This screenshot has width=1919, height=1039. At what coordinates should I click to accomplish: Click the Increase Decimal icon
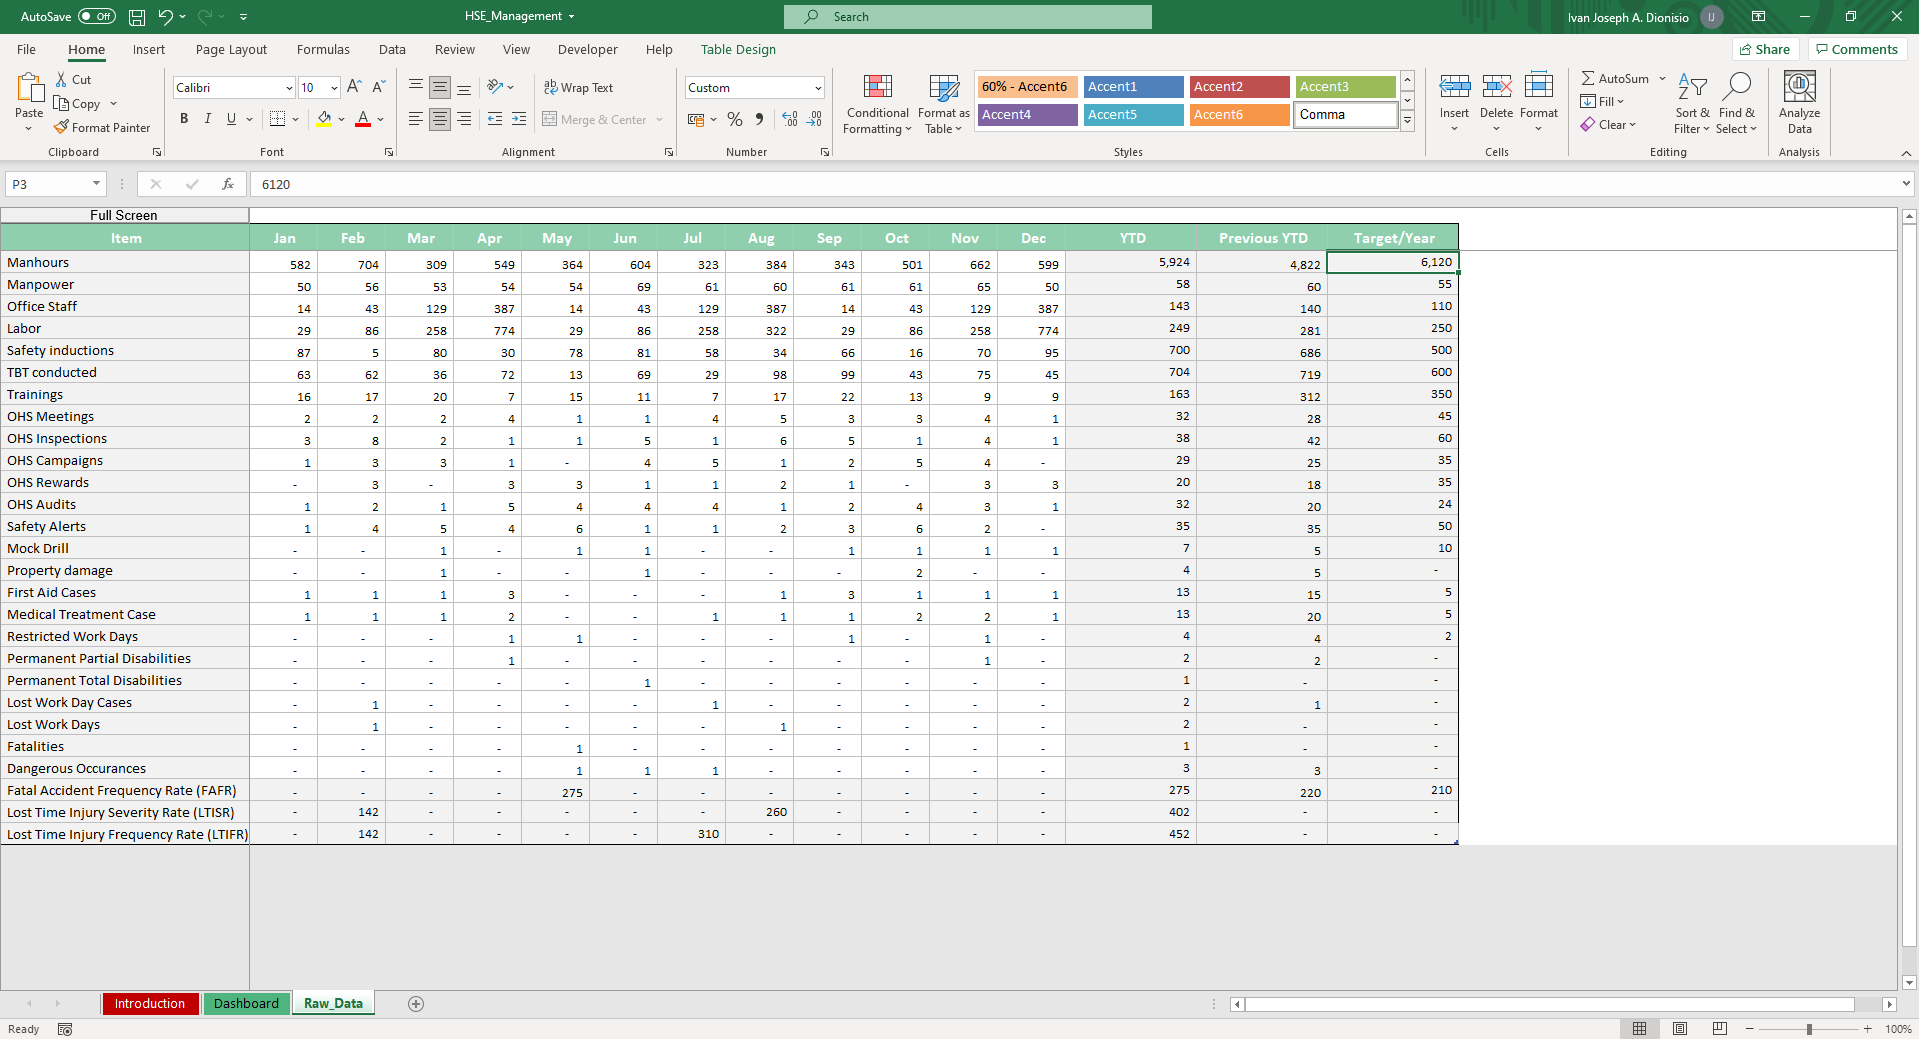click(x=789, y=119)
